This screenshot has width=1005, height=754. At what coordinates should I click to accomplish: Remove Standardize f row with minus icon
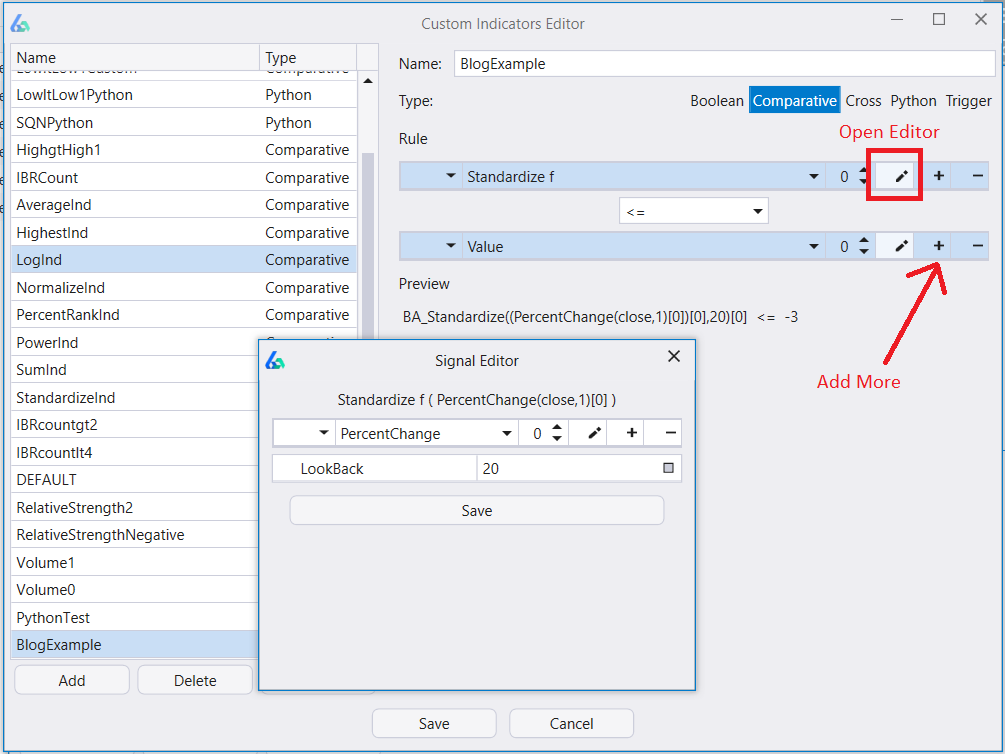[977, 177]
